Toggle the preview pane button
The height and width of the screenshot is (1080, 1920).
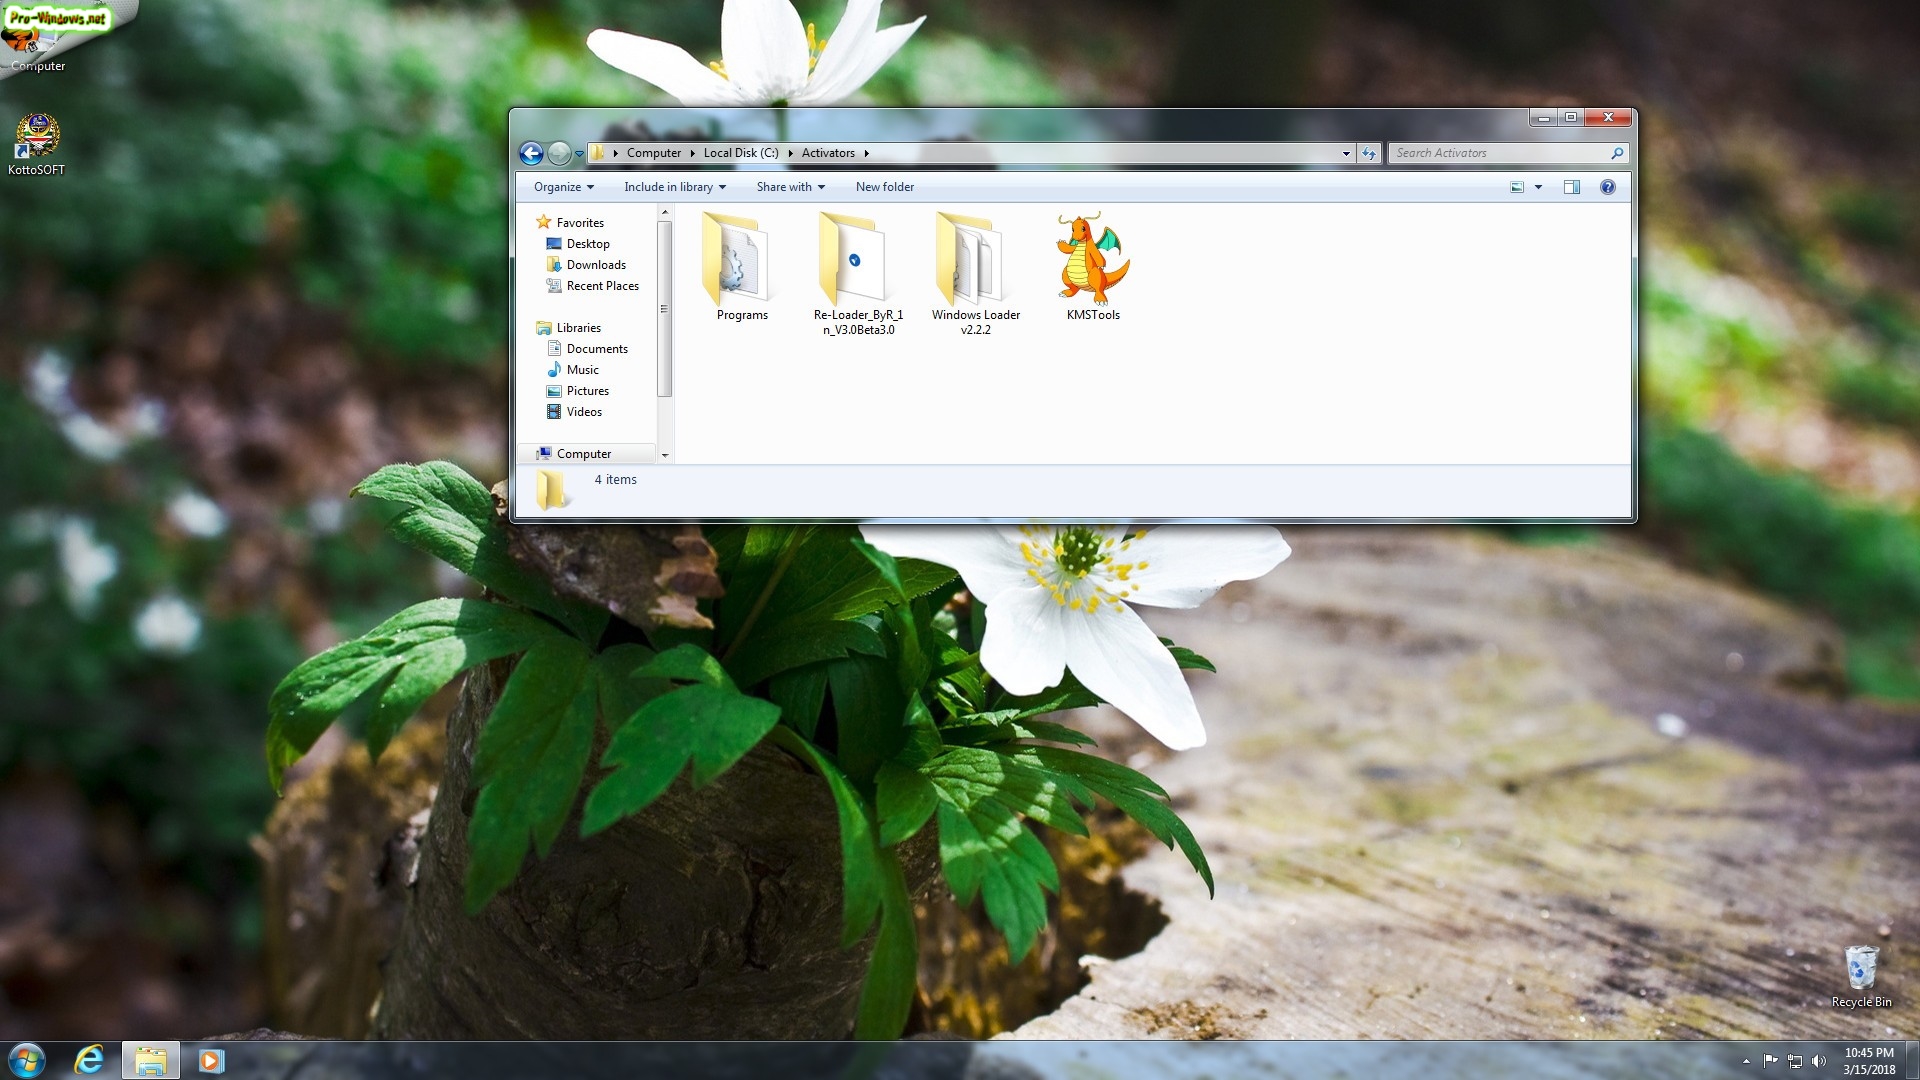tap(1571, 187)
